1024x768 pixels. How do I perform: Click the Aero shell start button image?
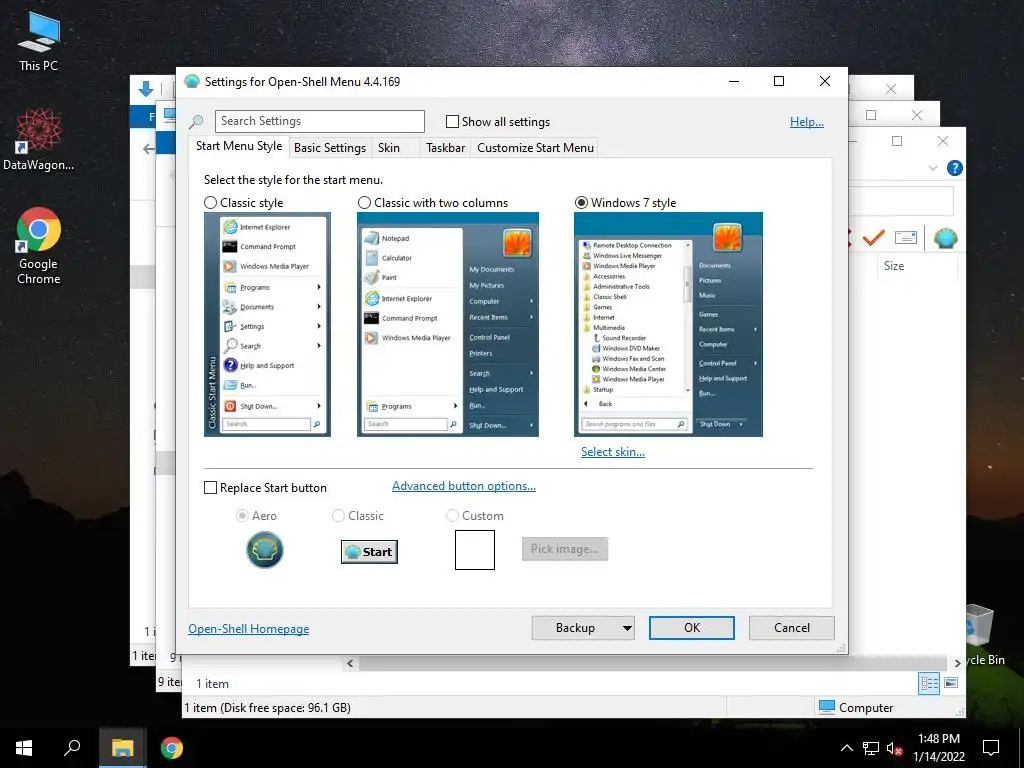tap(264, 550)
